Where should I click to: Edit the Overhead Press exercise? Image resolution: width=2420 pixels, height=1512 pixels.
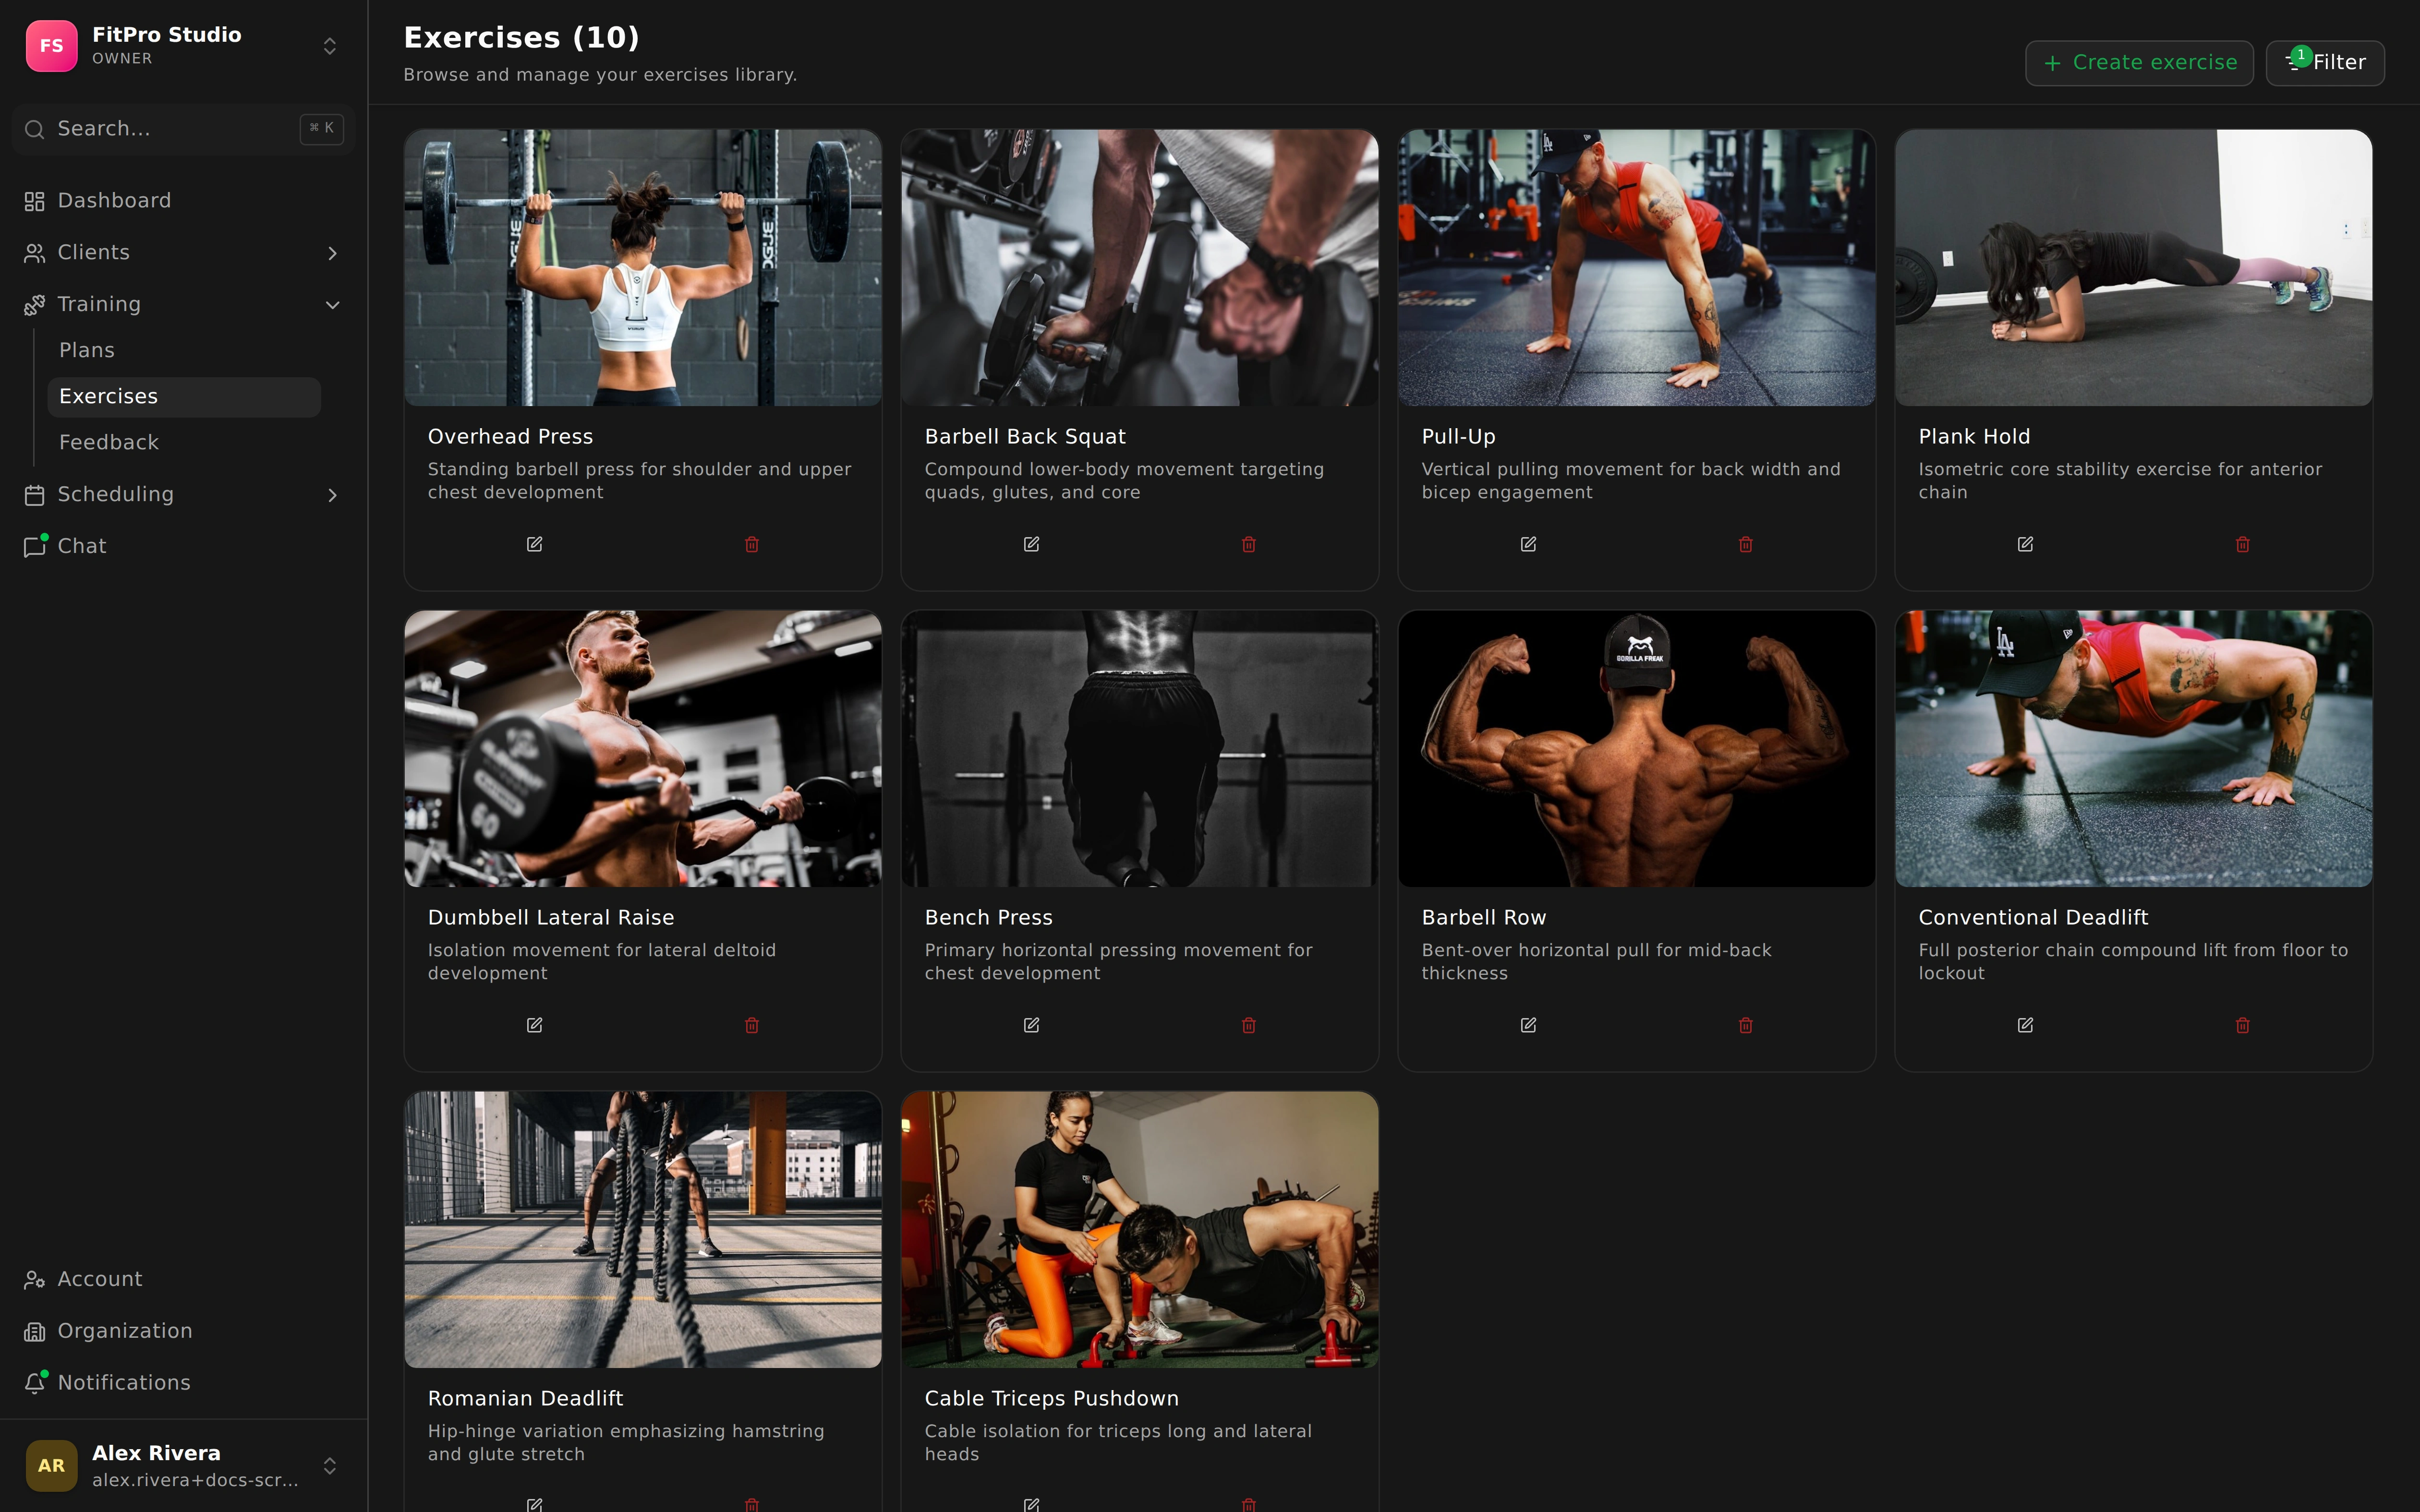(534, 544)
